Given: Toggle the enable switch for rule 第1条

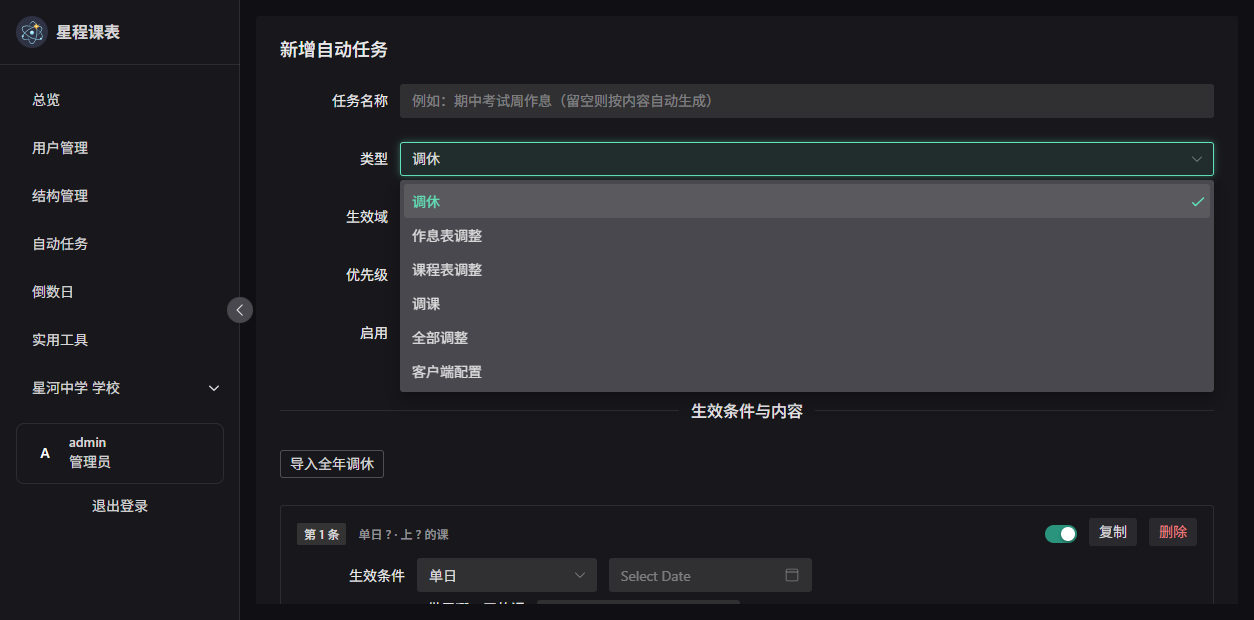Looking at the screenshot, I should 1061,534.
